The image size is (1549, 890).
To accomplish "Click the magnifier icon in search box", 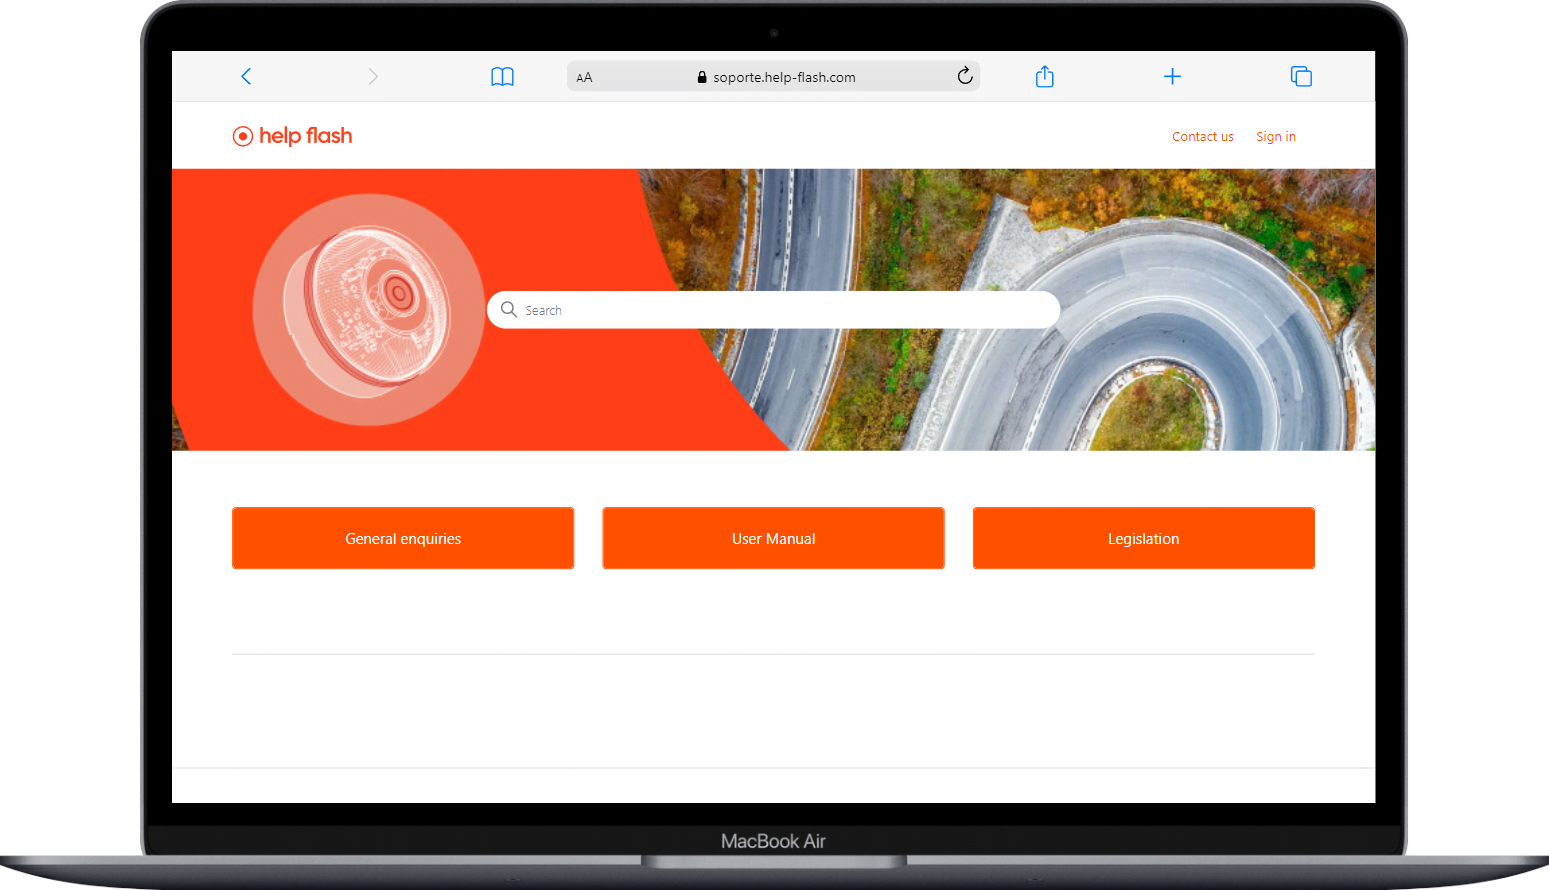I will 509,309.
